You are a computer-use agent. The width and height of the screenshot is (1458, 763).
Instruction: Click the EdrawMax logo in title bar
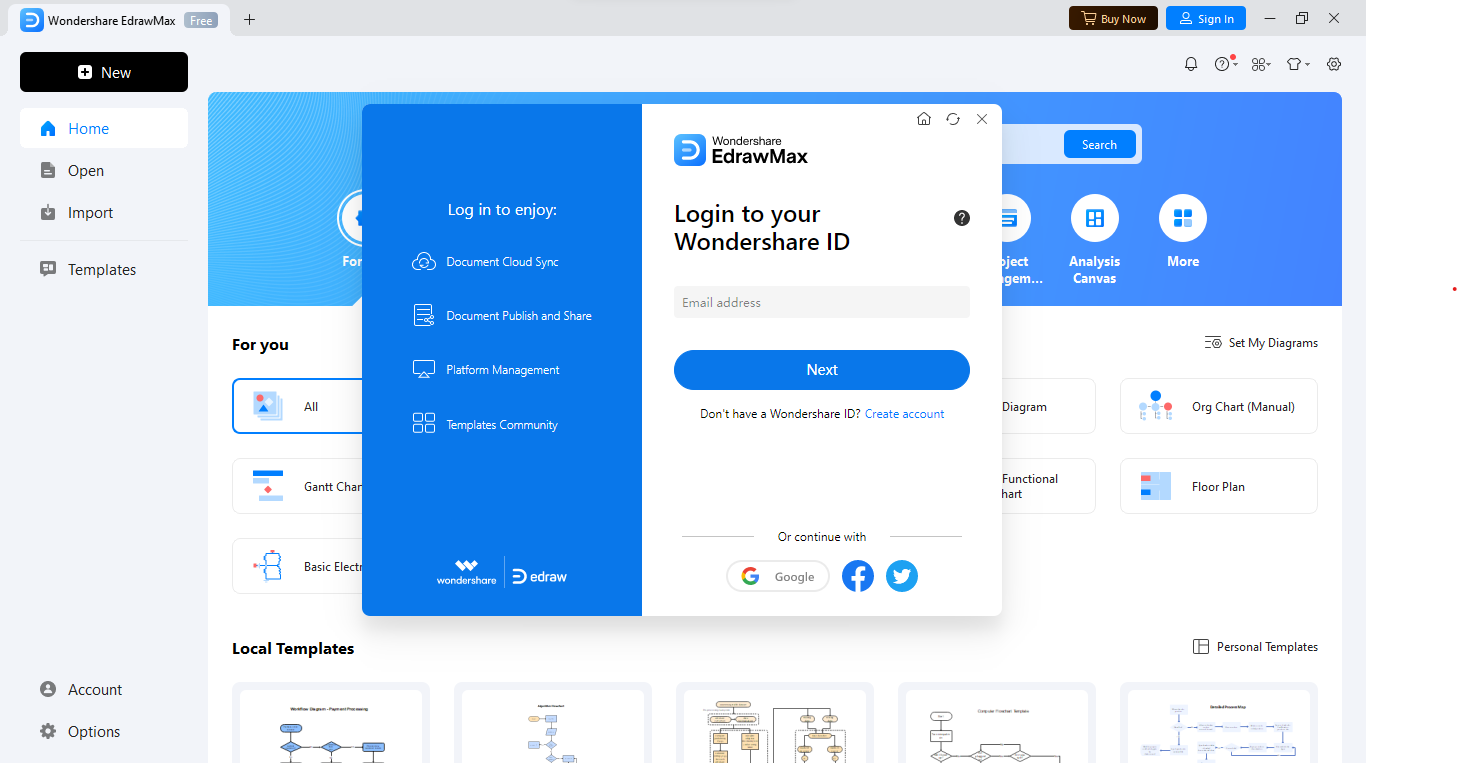click(x=32, y=20)
